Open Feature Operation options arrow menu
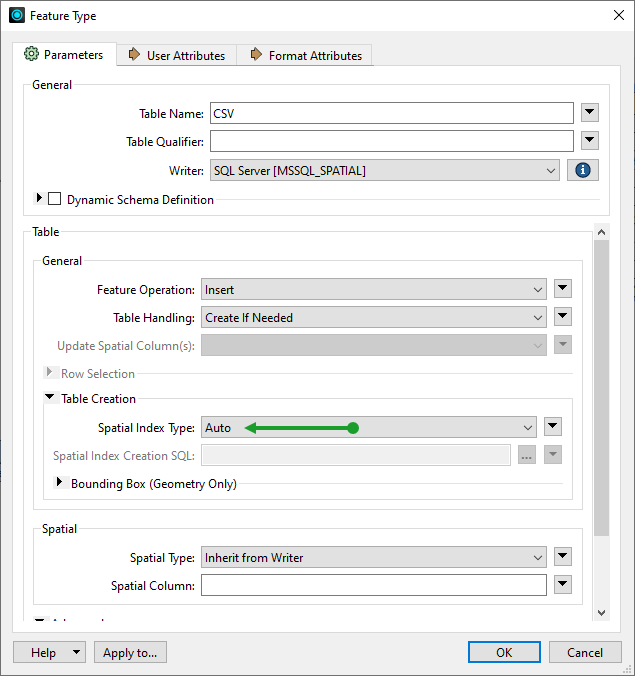635x676 pixels. (x=562, y=289)
